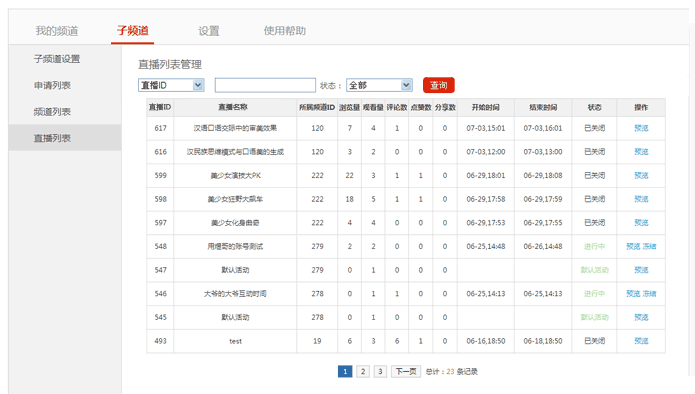Click the 操作 column header
Viewport: 695px width, 394px height.
[641, 107]
